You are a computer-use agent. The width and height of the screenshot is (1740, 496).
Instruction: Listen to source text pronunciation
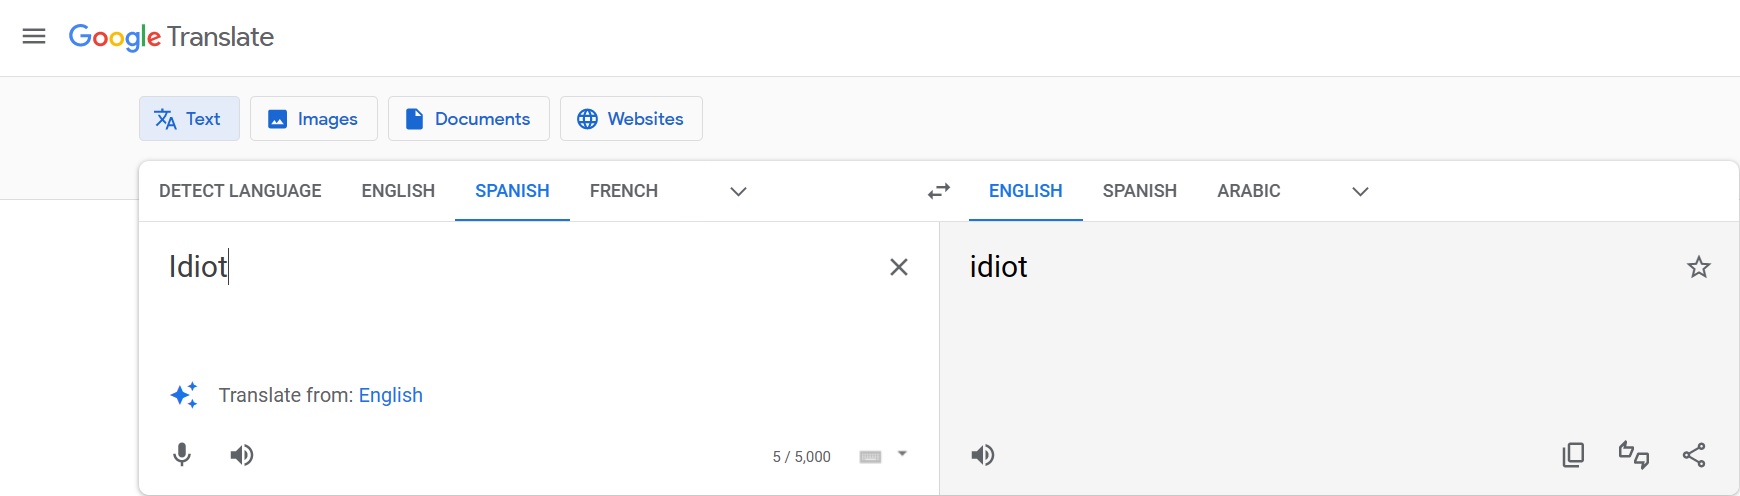242,455
